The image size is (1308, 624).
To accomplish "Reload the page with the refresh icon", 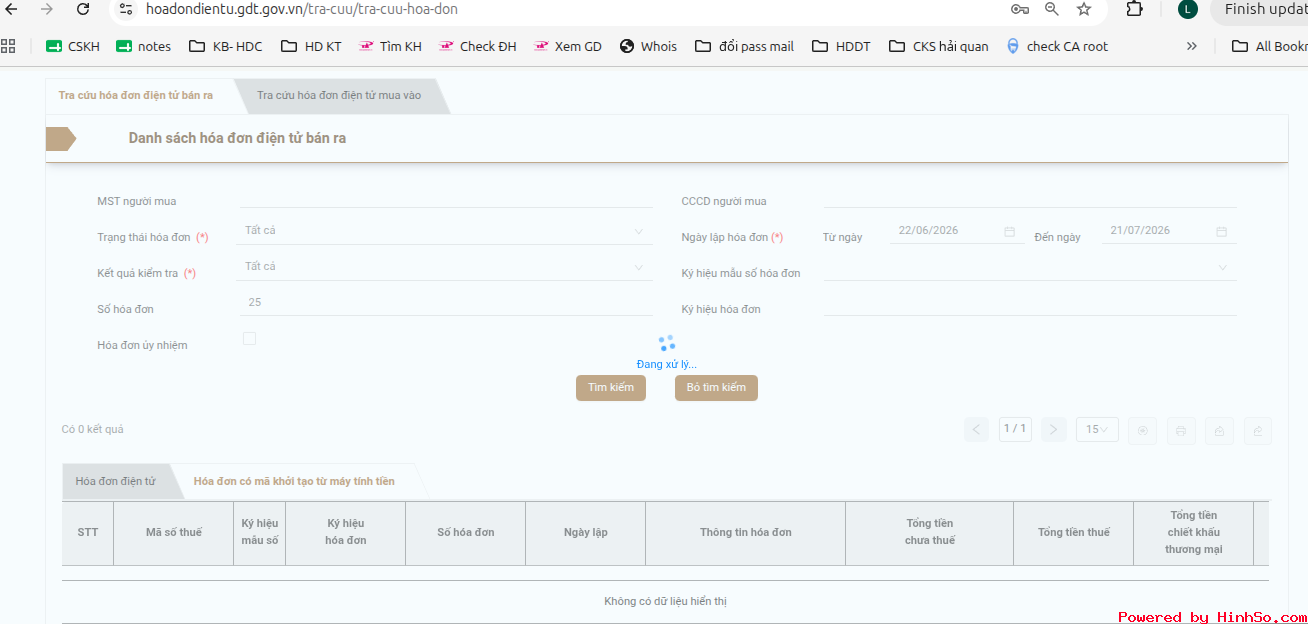I will (83, 9).
